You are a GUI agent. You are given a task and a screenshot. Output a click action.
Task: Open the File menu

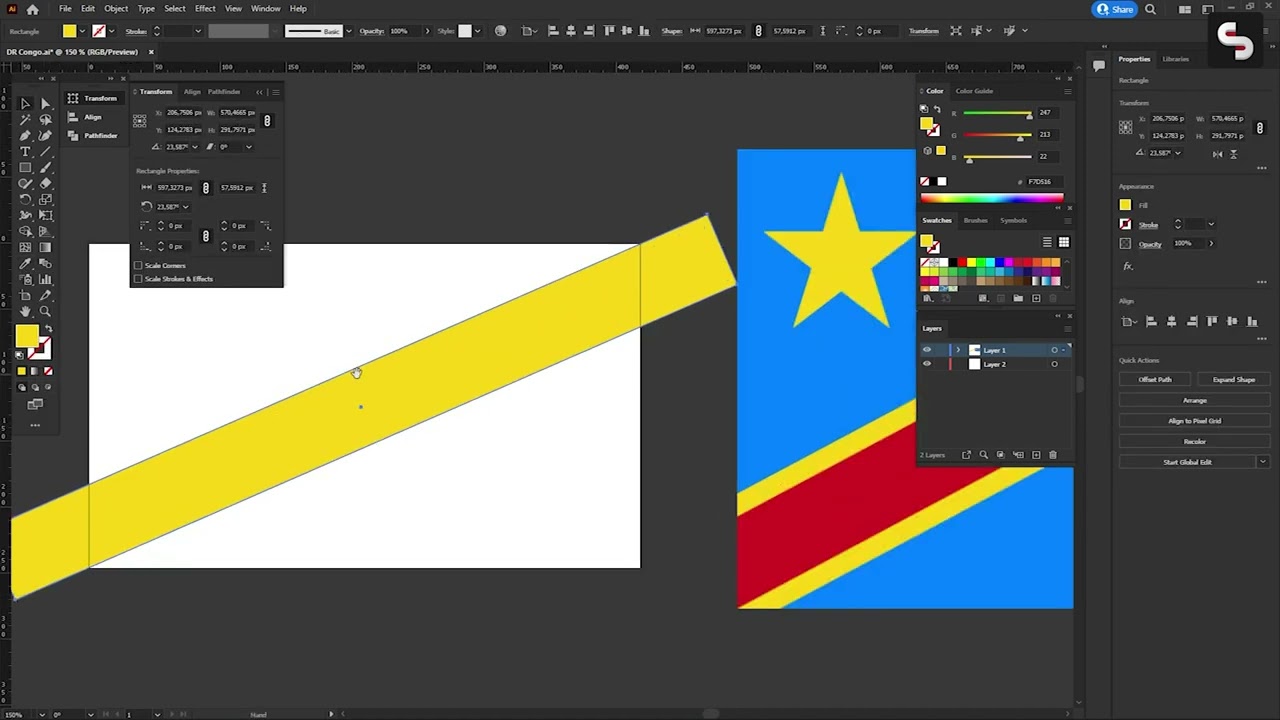65,9
